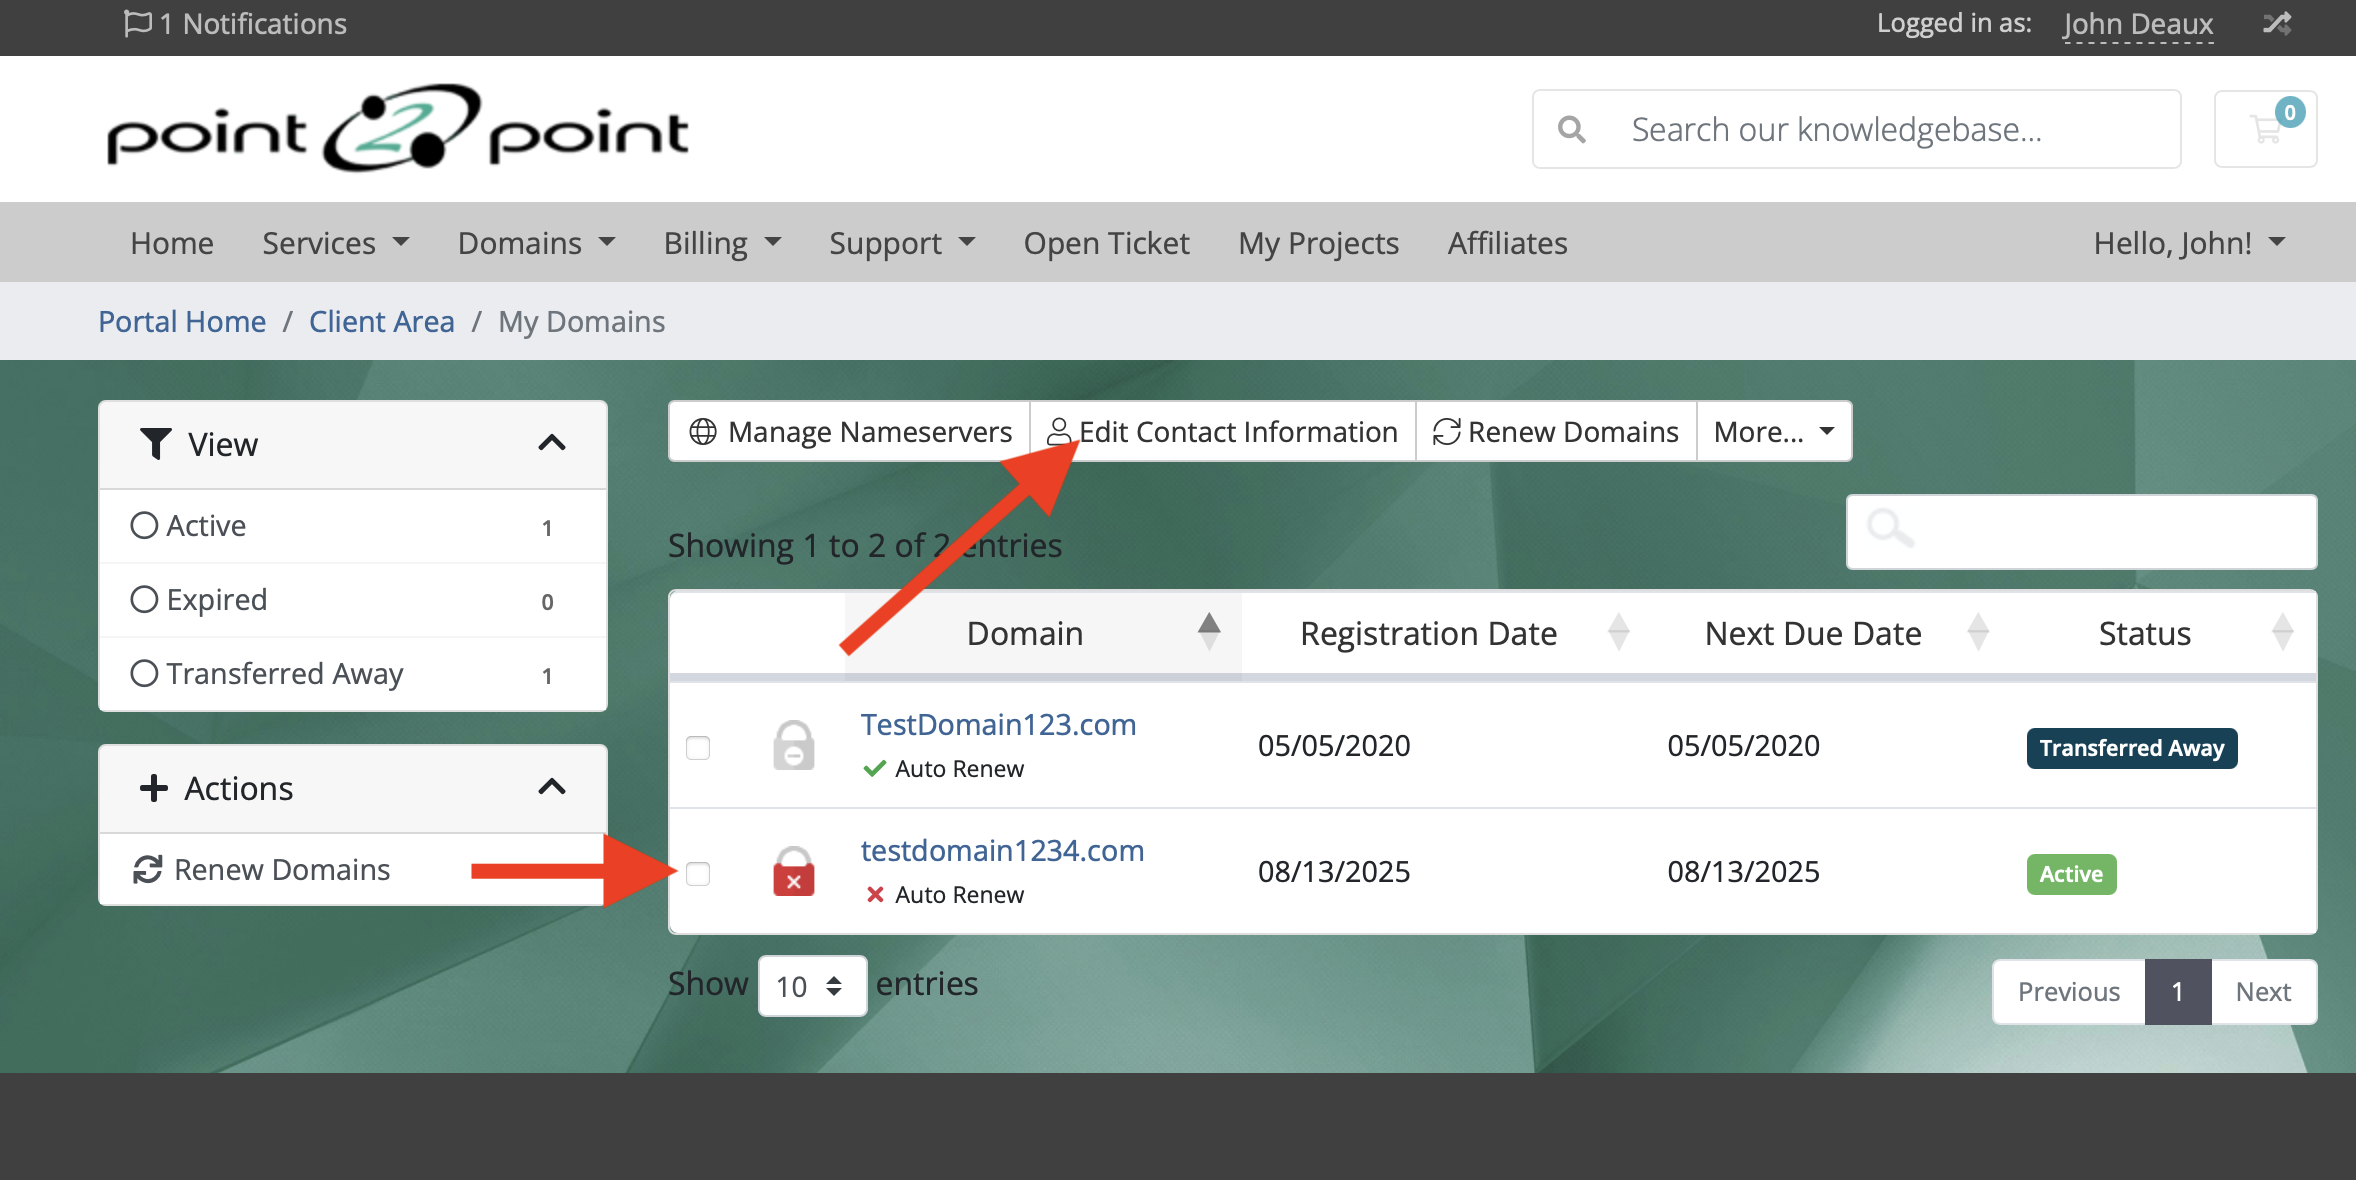Click Edit Contact Information button
This screenshot has width=2356, height=1180.
(x=1222, y=432)
